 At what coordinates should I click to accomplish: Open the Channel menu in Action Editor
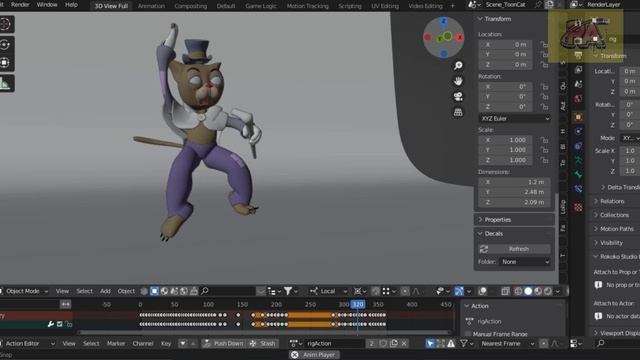143,344
